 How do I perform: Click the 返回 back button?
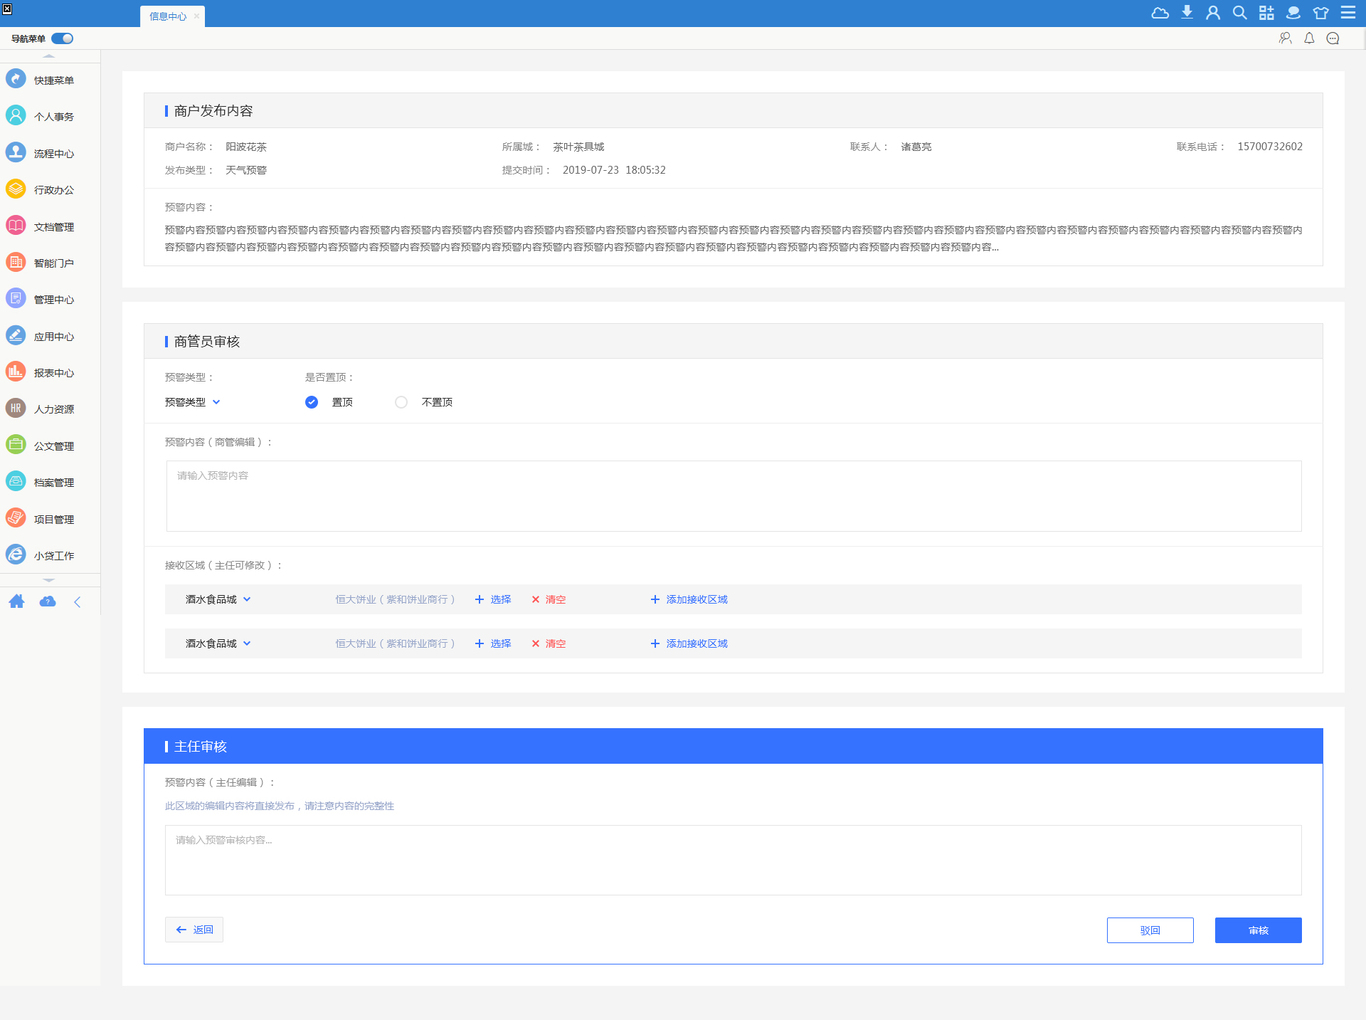[194, 929]
